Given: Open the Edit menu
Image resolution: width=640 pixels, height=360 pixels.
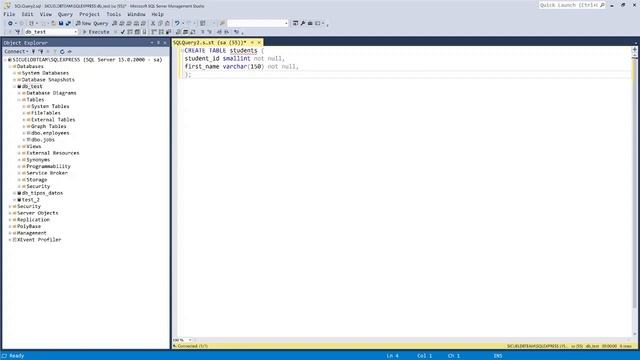Looking at the screenshot, I should (27, 14).
